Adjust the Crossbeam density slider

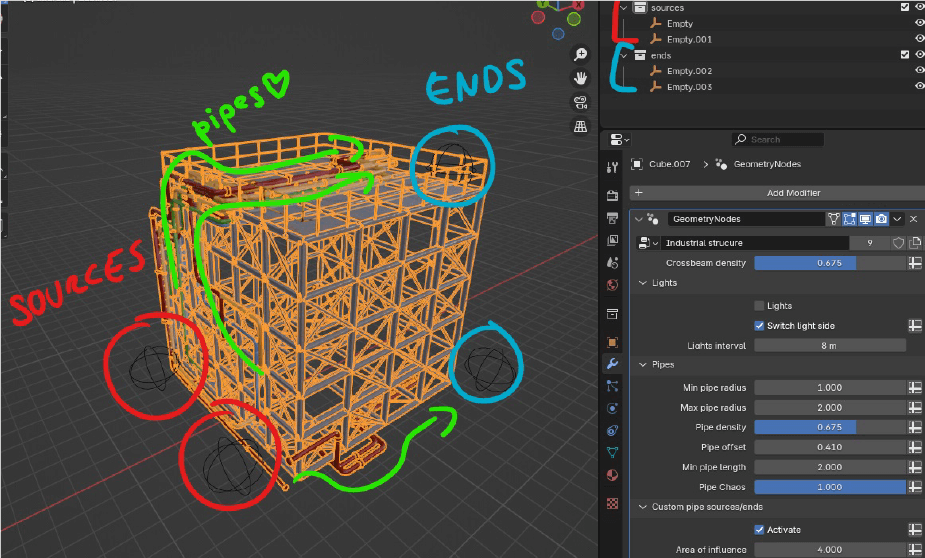(829, 263)
